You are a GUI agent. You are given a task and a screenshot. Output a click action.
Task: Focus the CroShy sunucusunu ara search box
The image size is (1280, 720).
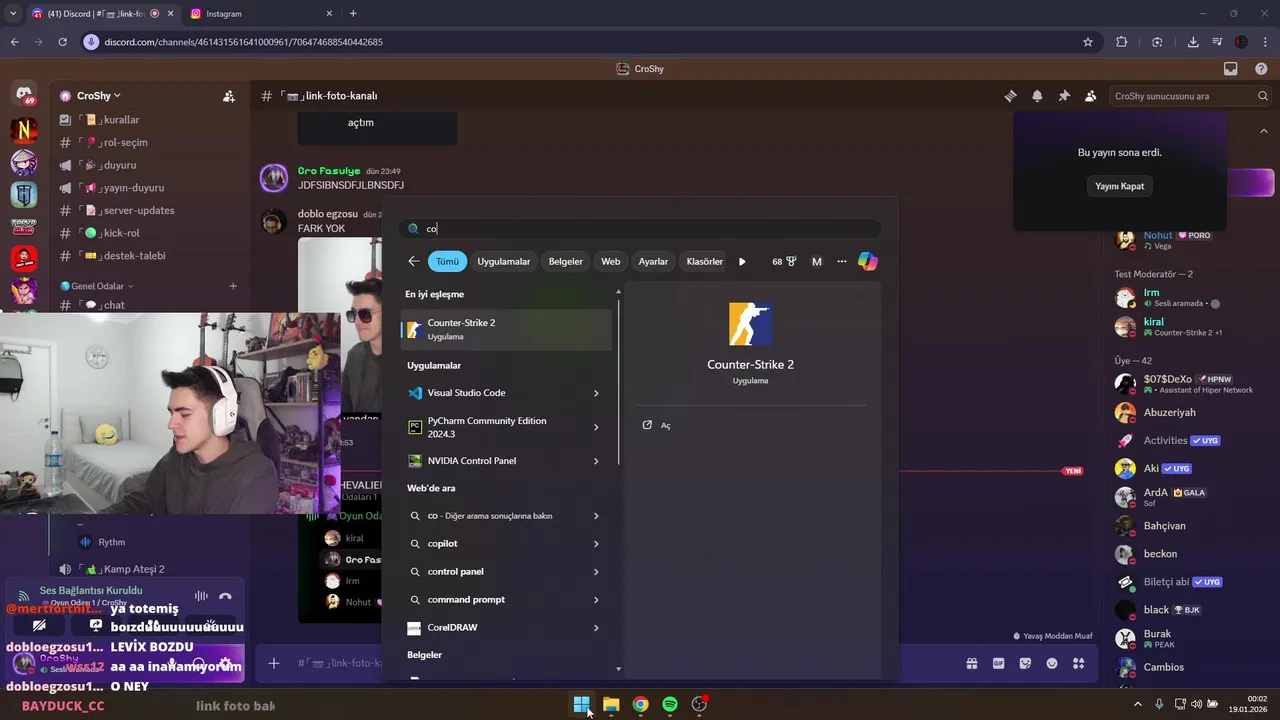coord(1190,96)
